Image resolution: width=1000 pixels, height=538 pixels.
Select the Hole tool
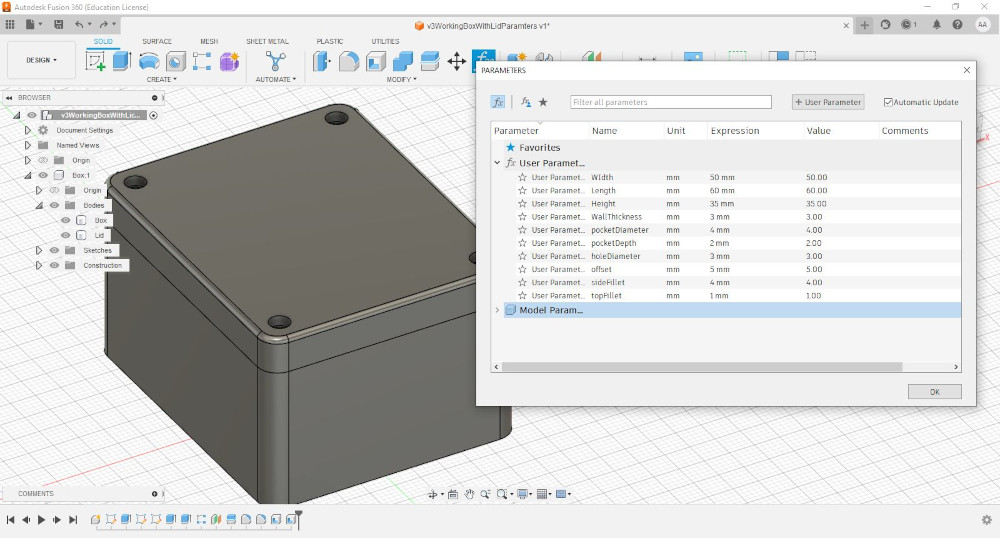[x=176, y=62]
